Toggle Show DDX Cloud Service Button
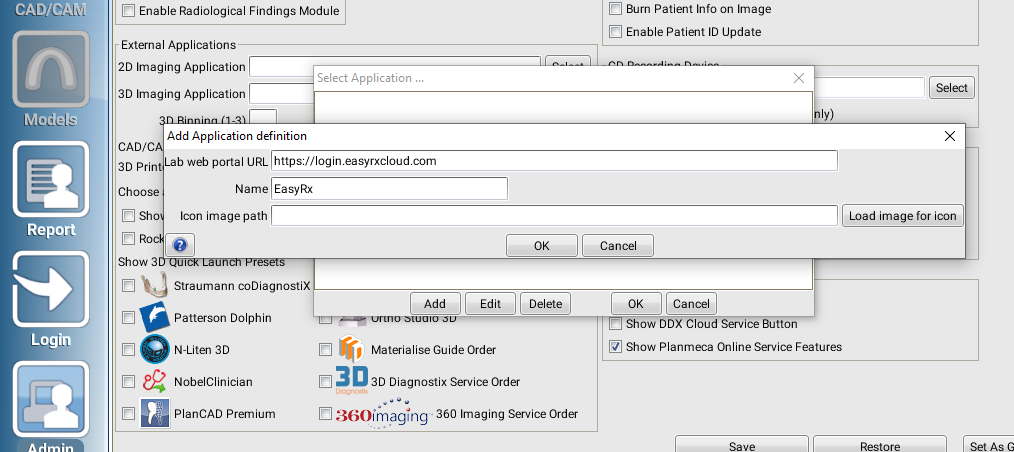Viewport: 1014px width, 452px height. click(x=616, y=323)
